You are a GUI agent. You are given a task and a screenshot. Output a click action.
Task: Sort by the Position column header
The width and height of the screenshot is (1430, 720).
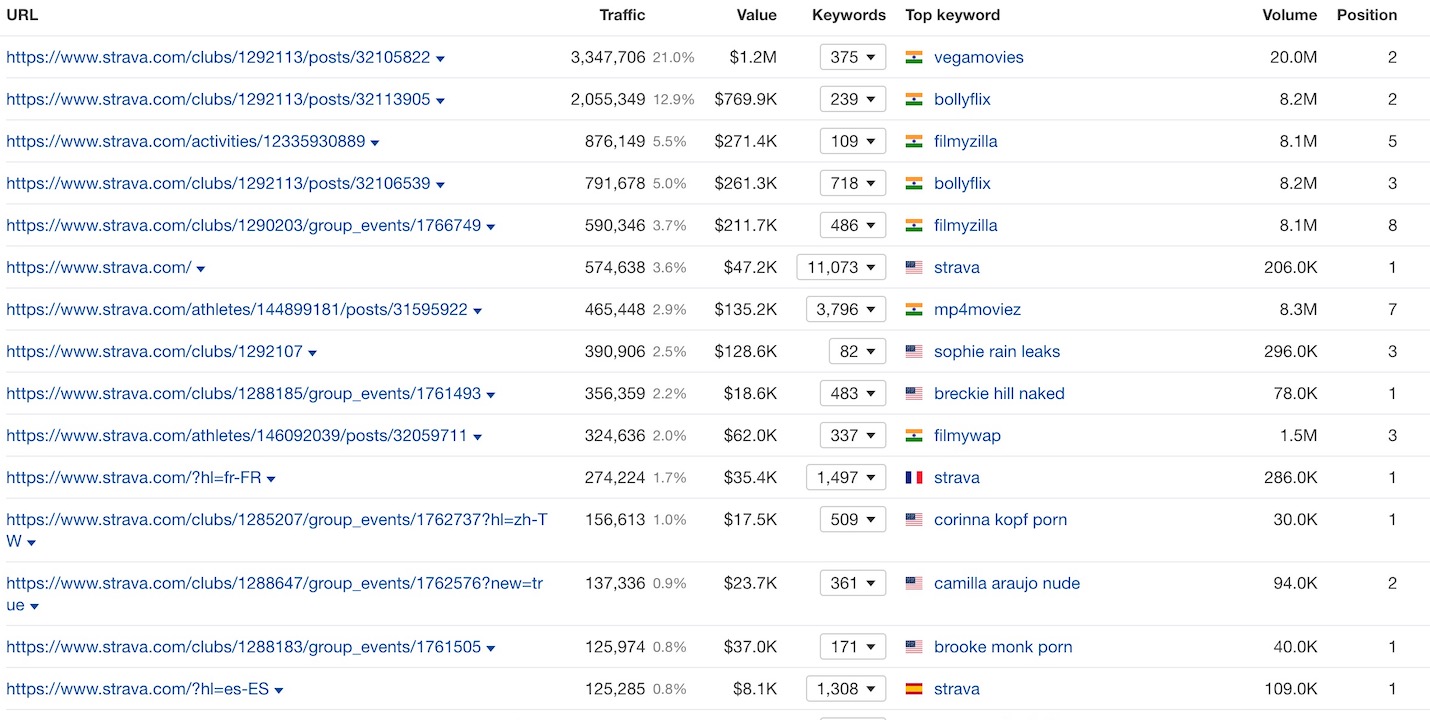coord(1366,15)
